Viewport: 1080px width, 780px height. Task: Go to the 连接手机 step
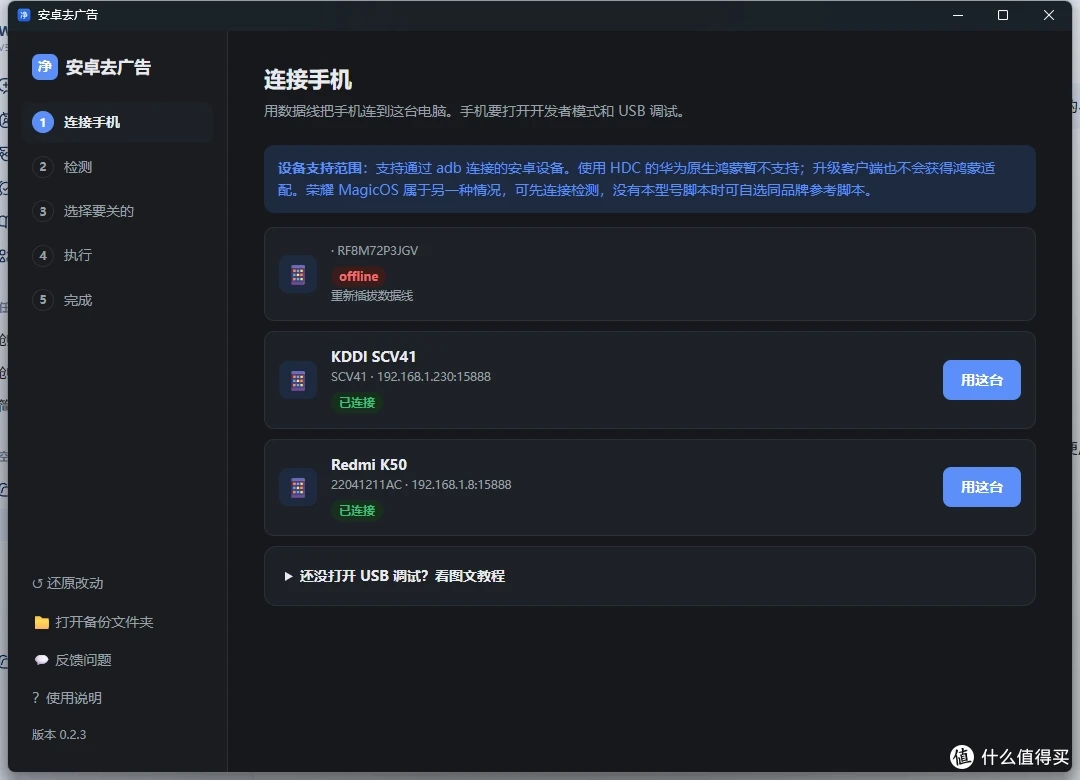pyautogui.click(x=118, y=122)
